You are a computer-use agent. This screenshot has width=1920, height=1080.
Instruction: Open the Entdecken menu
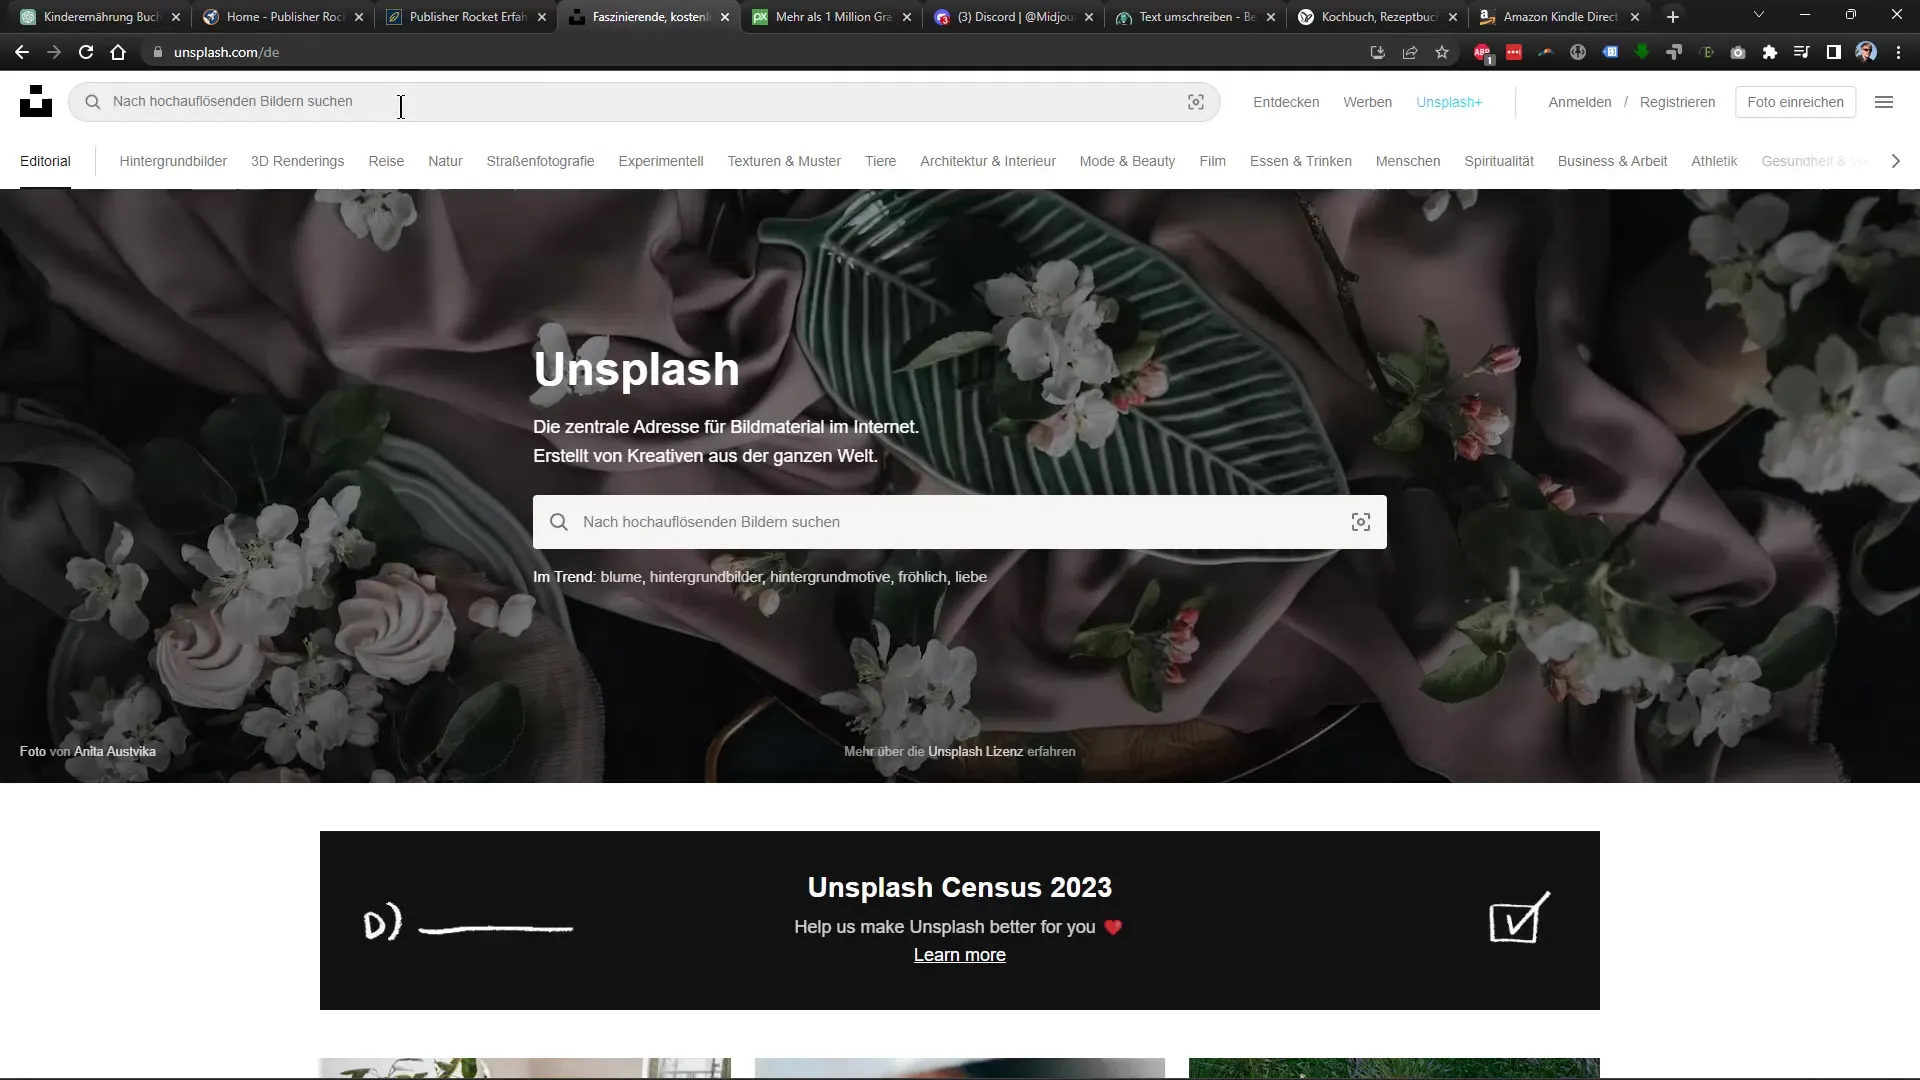[1286, 102]
